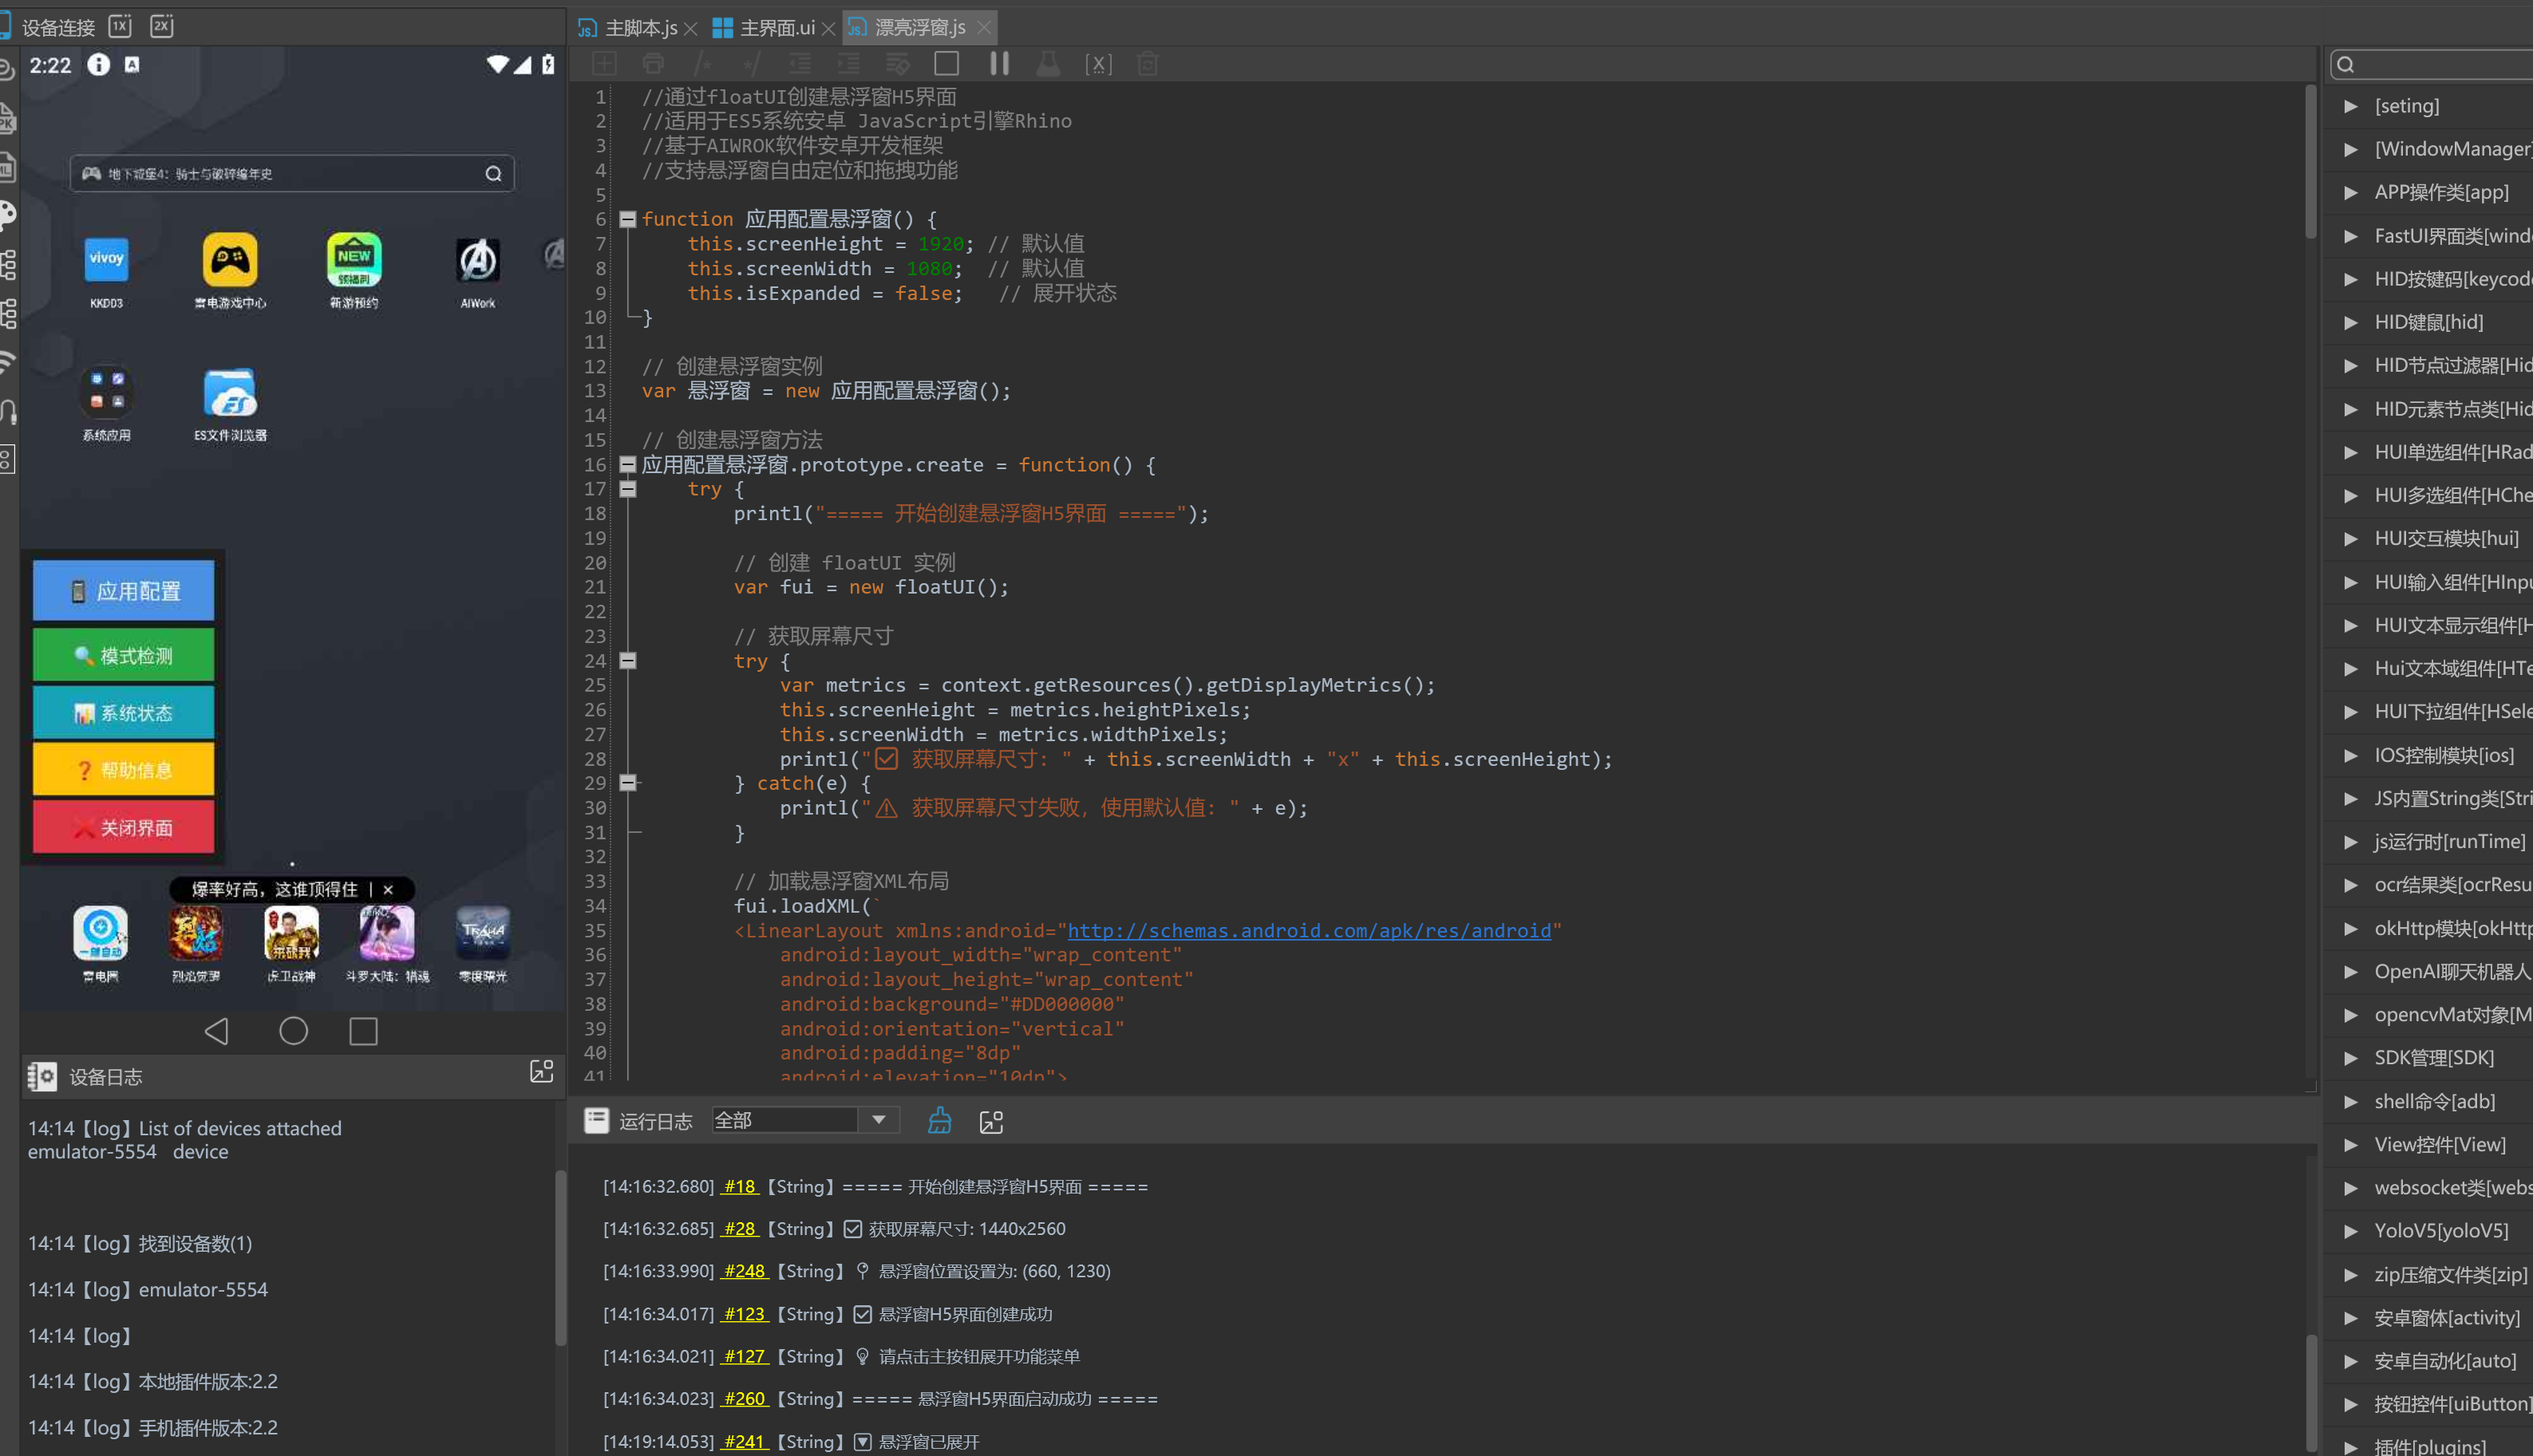Click the stop script square icon
Viewport: 2533px width, 1456px height.
click(x=946, y=64)
